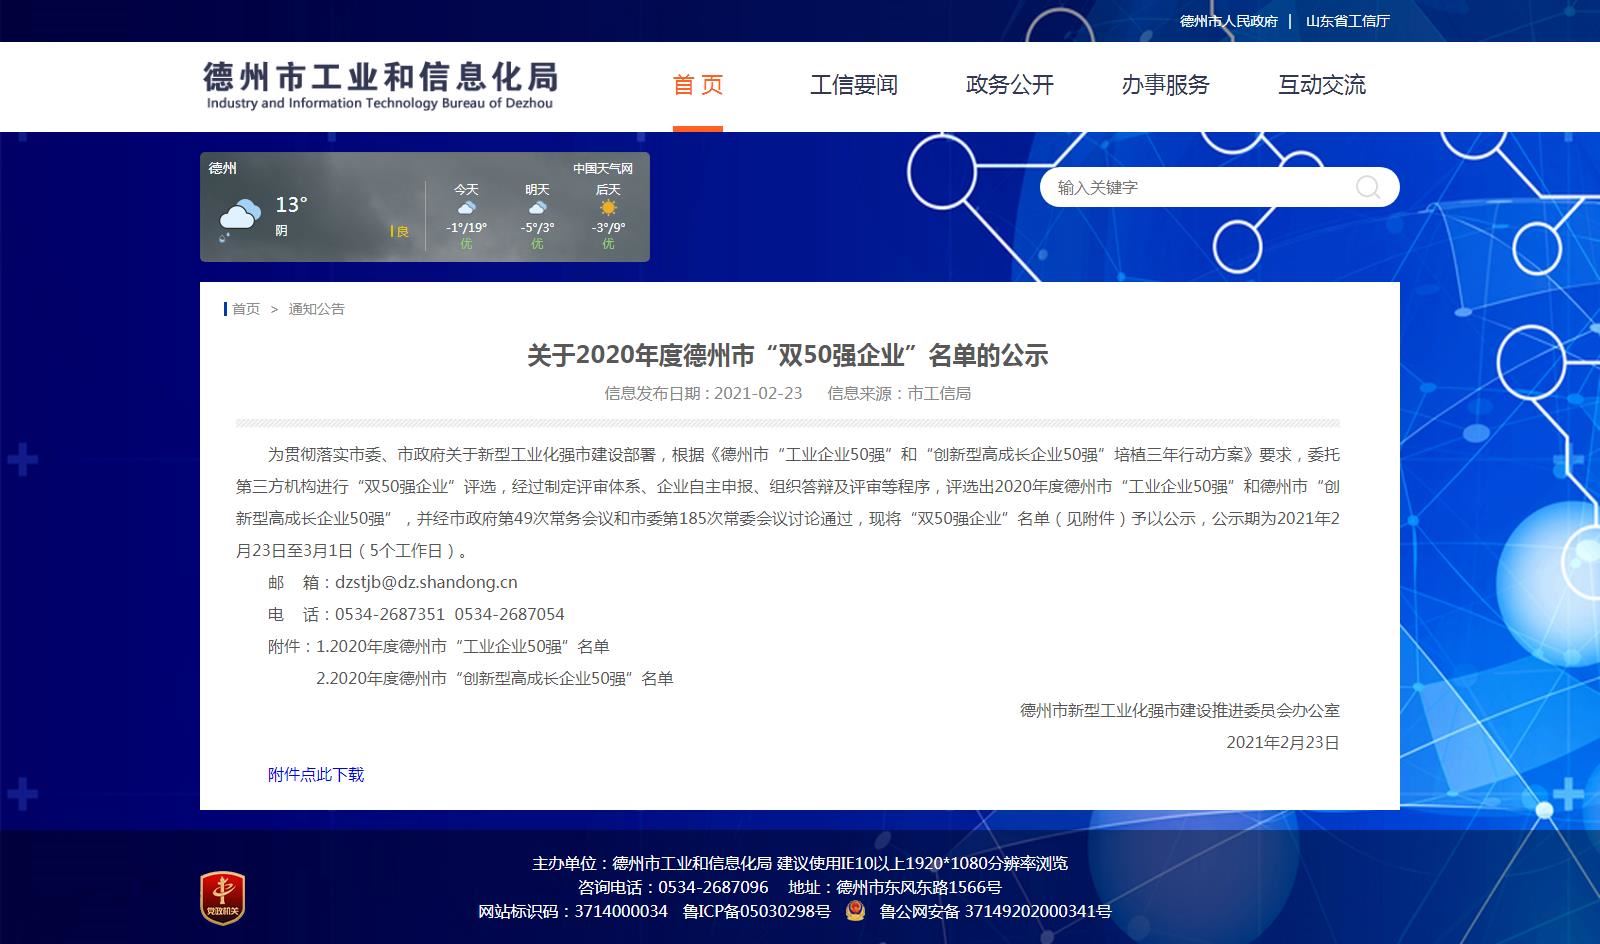The width and height of the screenshot is (1600, 944).
Task: Download attachment via 附件点此下载 link
Action: click(x=316, y=774)
